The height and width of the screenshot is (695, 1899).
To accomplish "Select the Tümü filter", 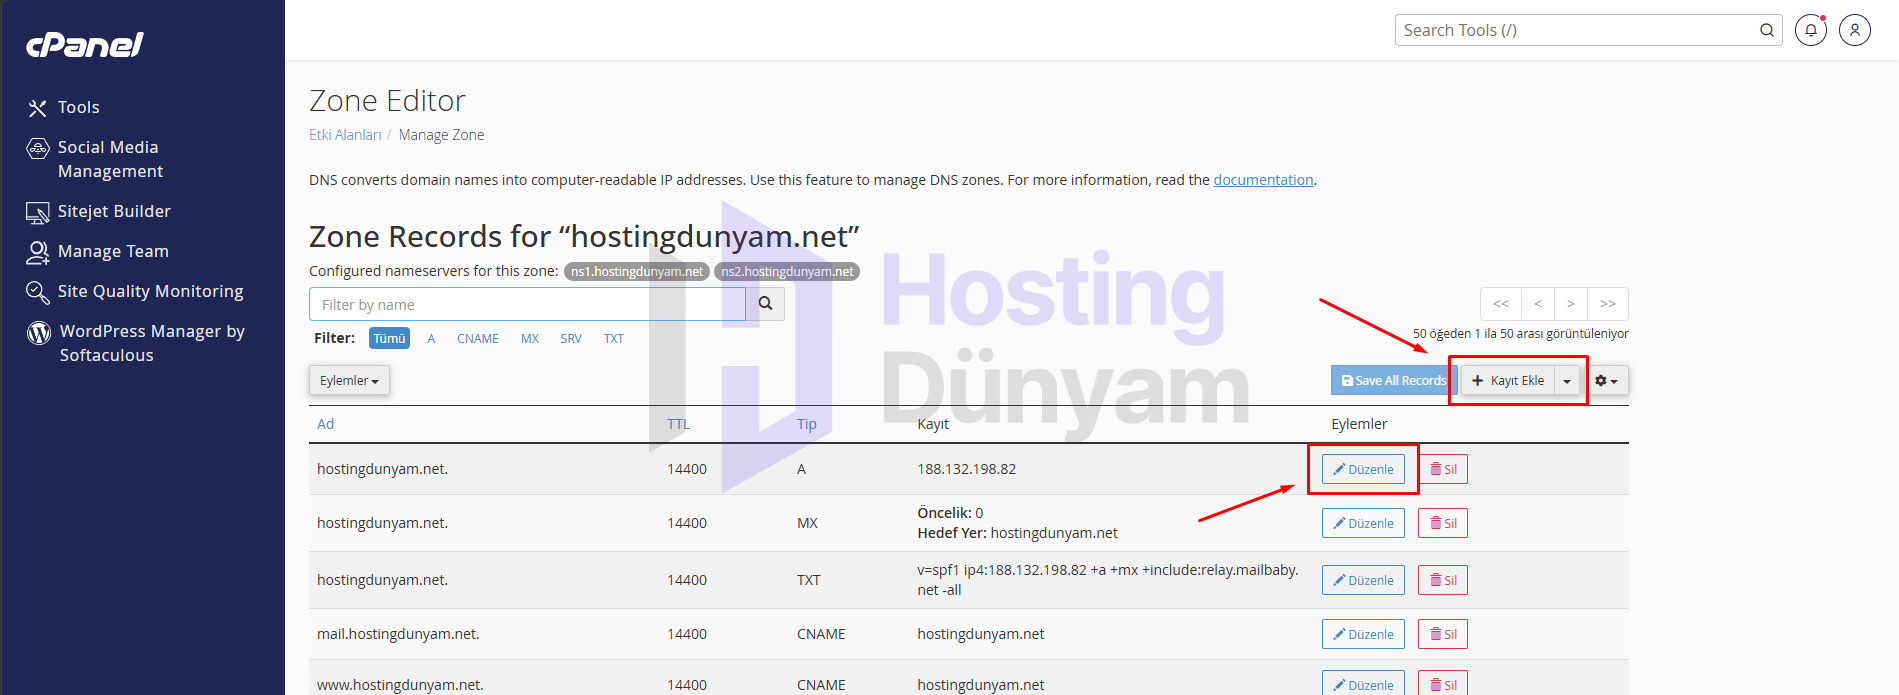I will pyautogui.click(x=389, y=338).
